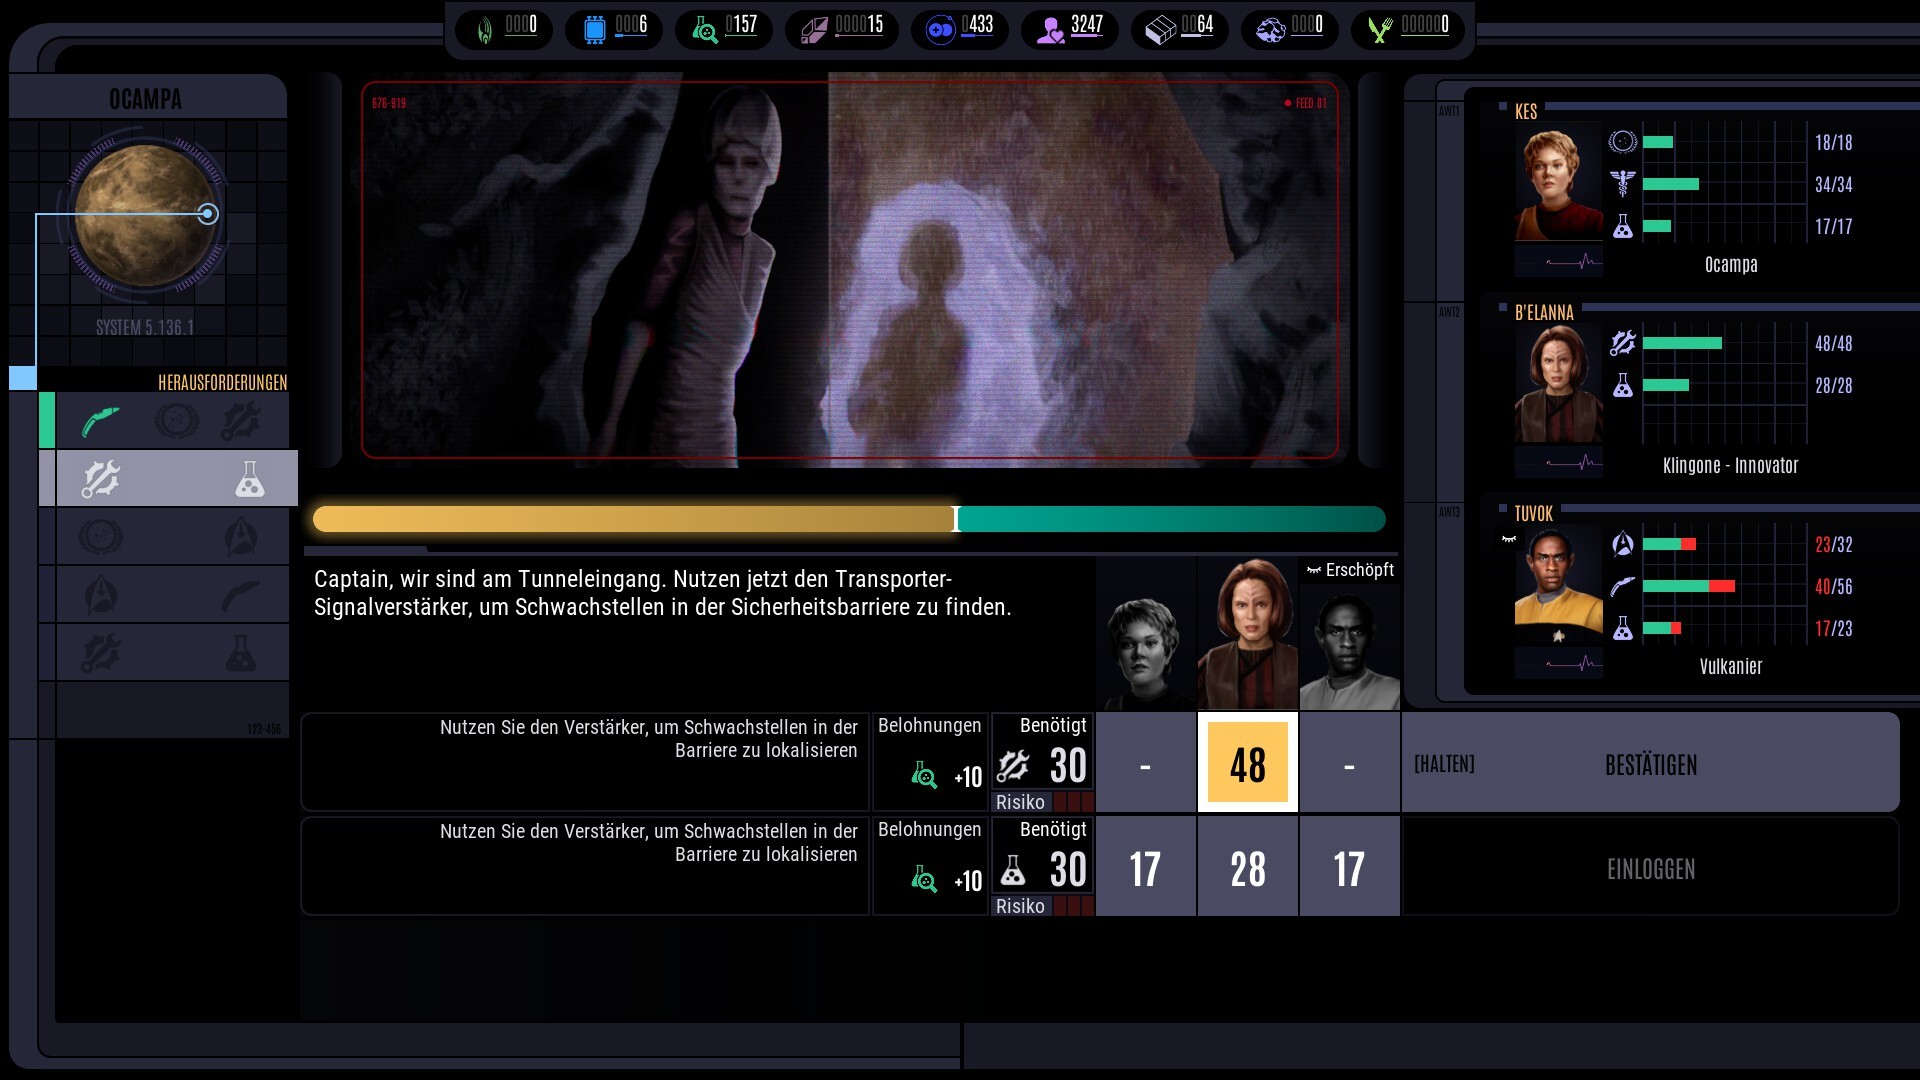Click the HERAUSFORDERUNGEN challenges heading
1920x1080 pixels.
tap(222, 382)
